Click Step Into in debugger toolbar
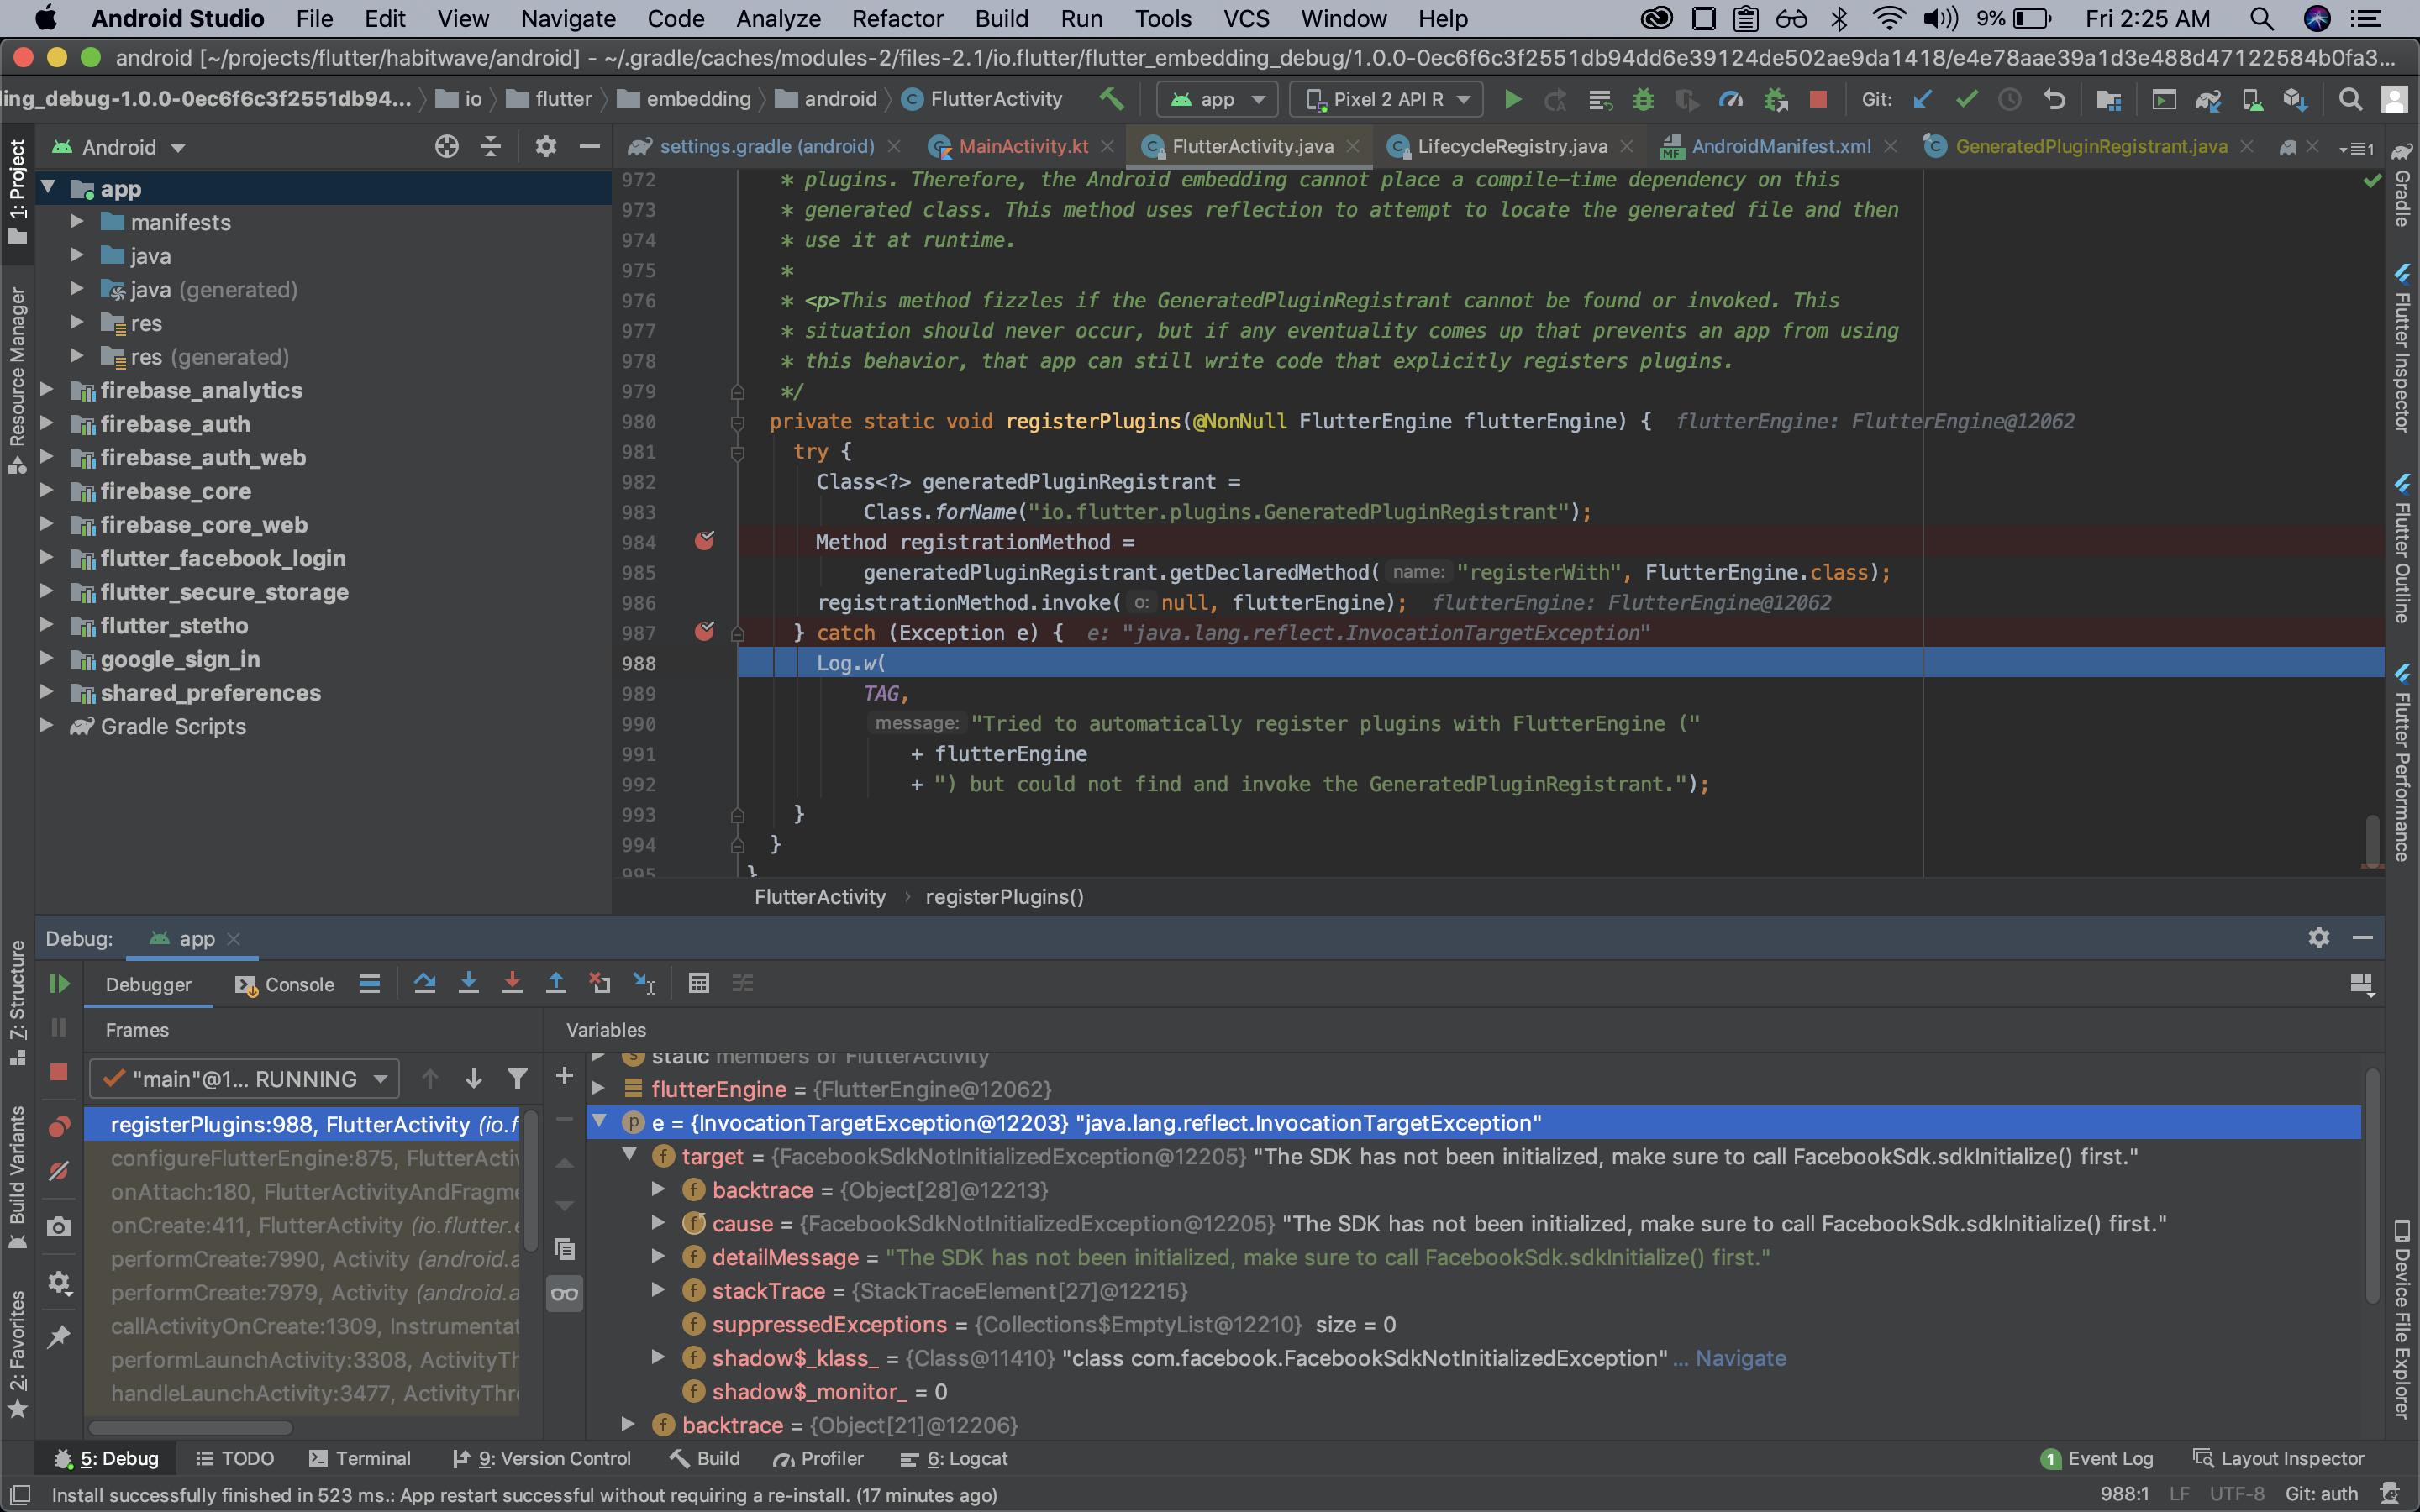2420x1512 pixels. 468,983
